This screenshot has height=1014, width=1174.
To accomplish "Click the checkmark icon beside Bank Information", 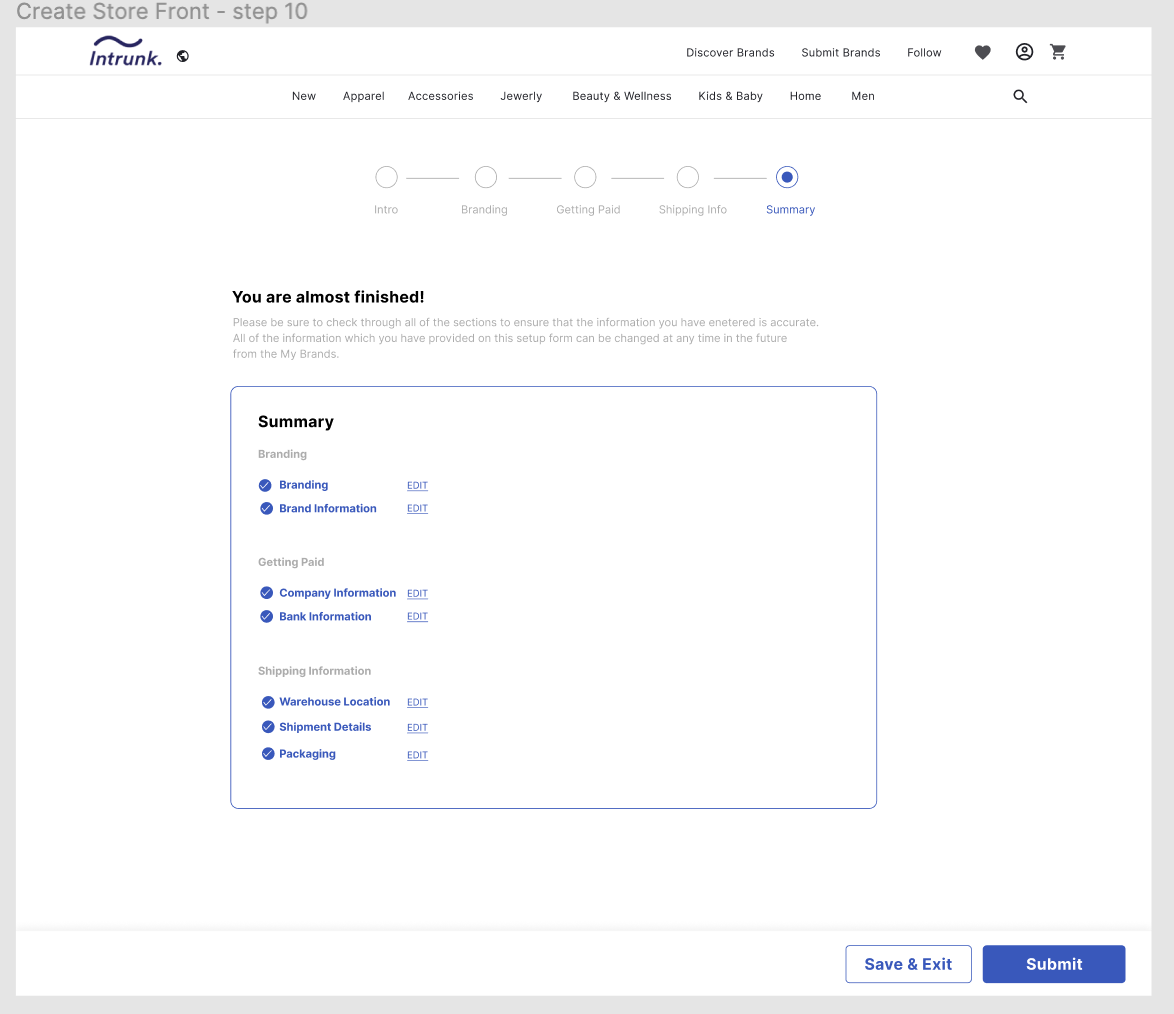I will tap(267, 616).
